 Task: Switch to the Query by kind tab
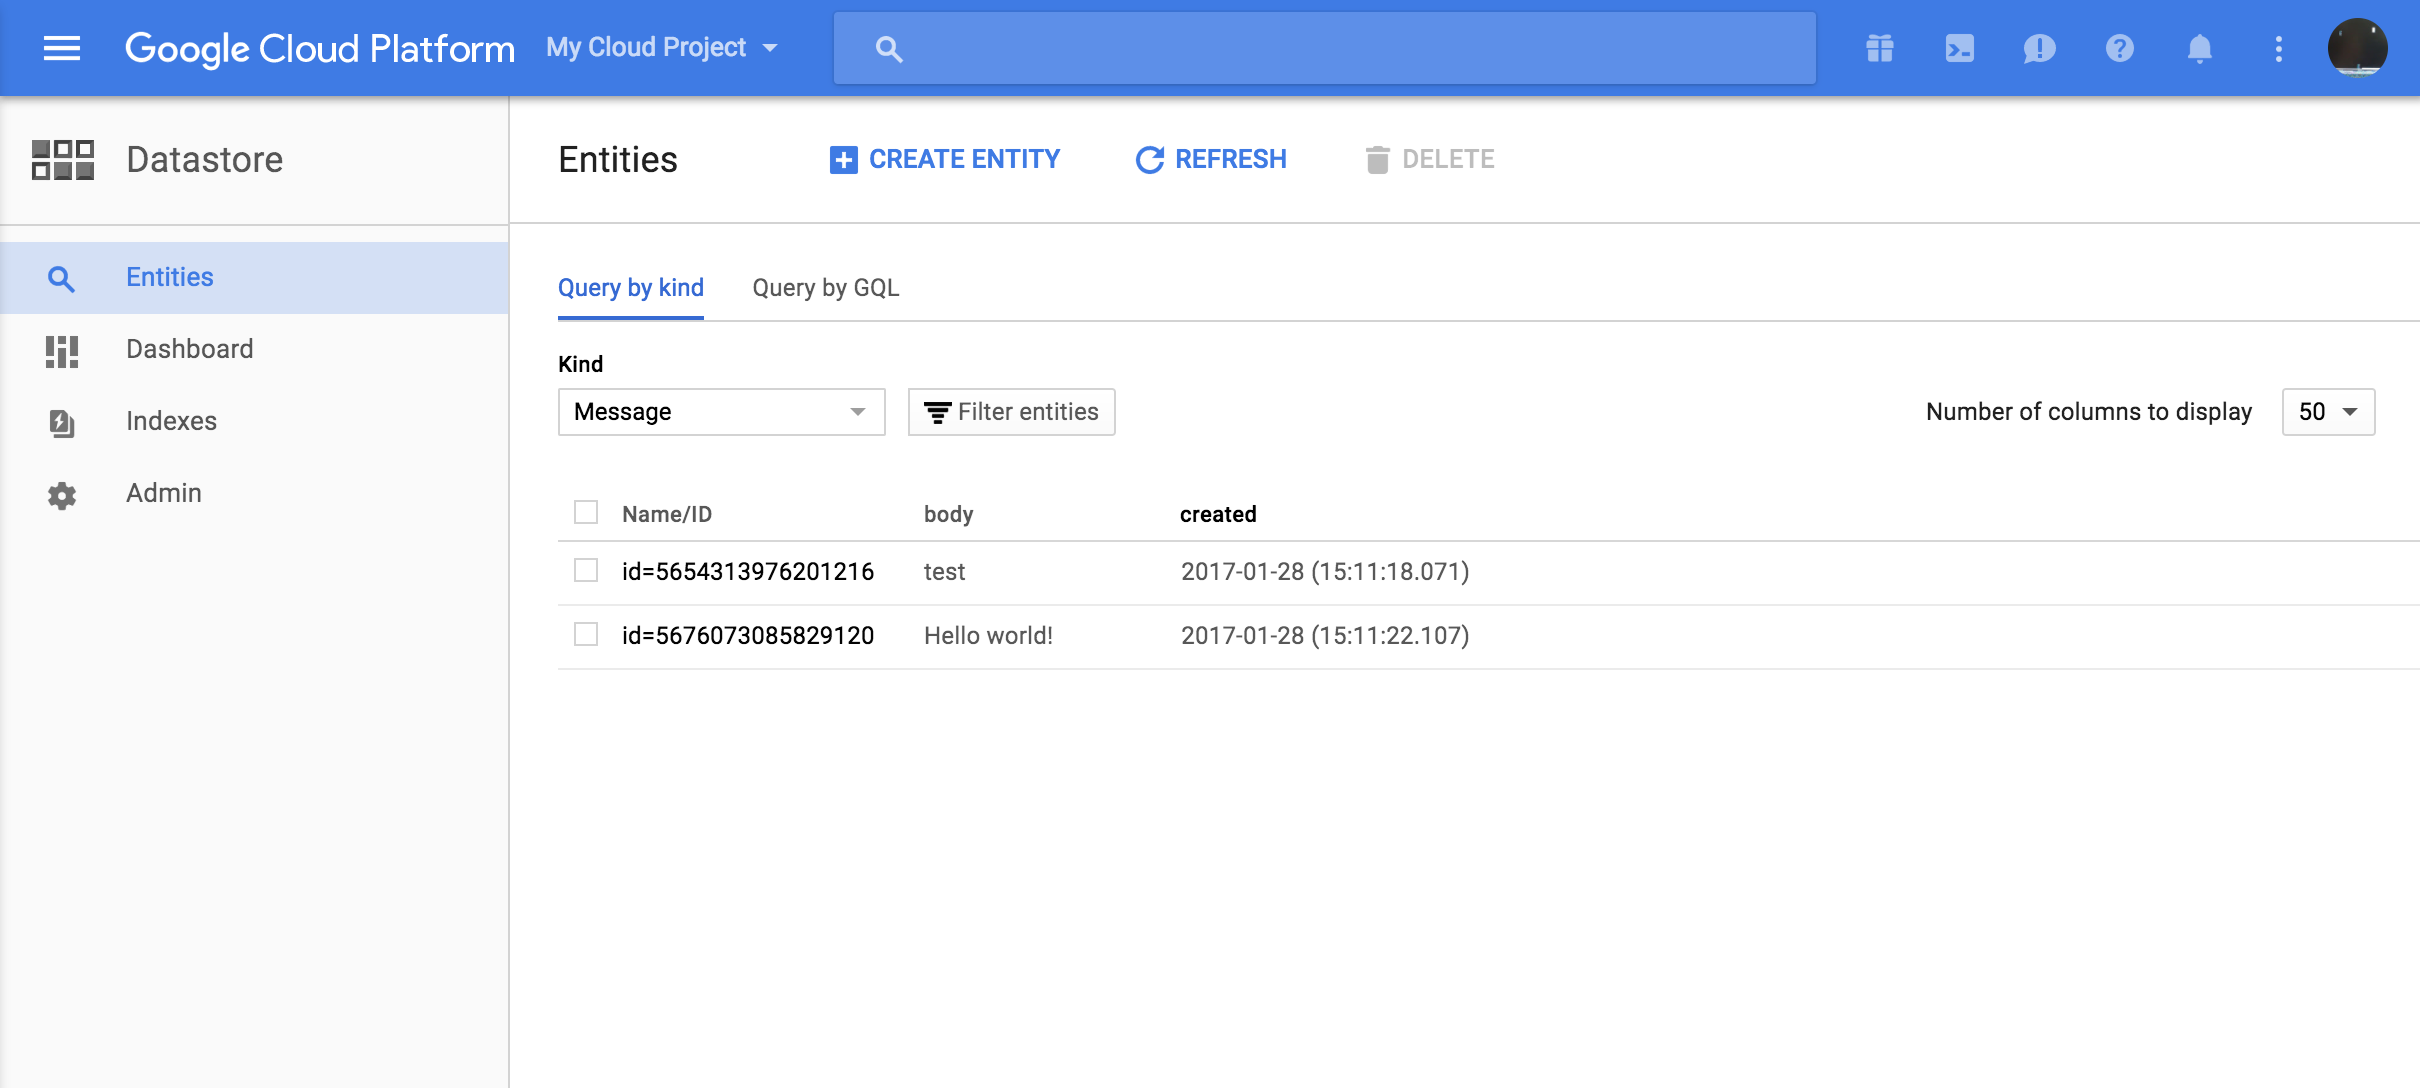pos(631,288)
